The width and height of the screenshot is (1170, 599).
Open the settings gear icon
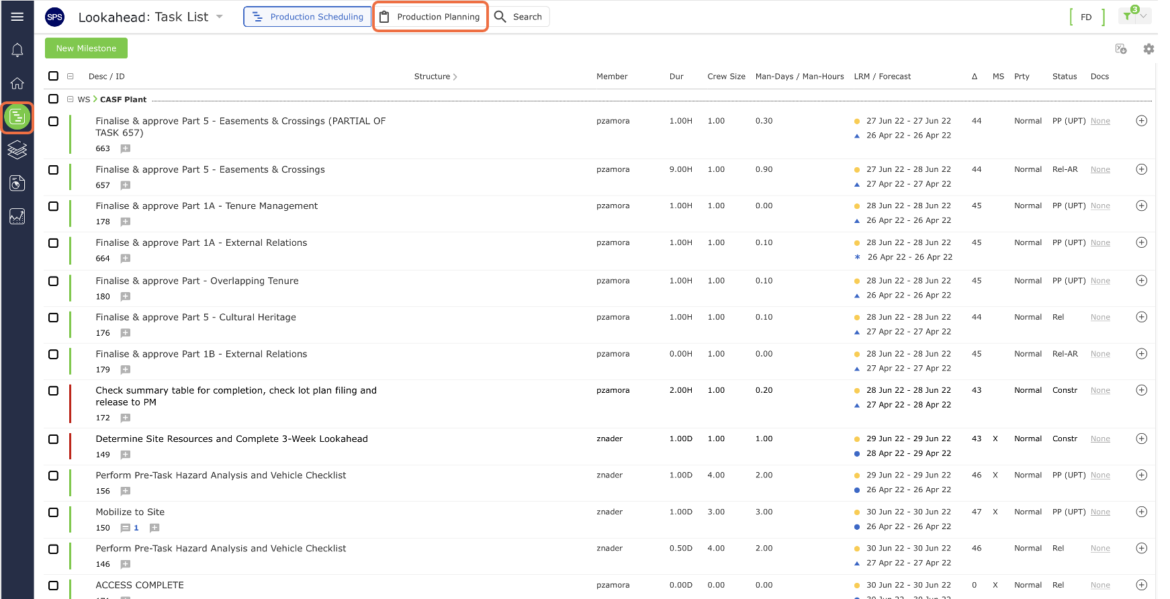pyautogui.click(x=1148, y=48)
